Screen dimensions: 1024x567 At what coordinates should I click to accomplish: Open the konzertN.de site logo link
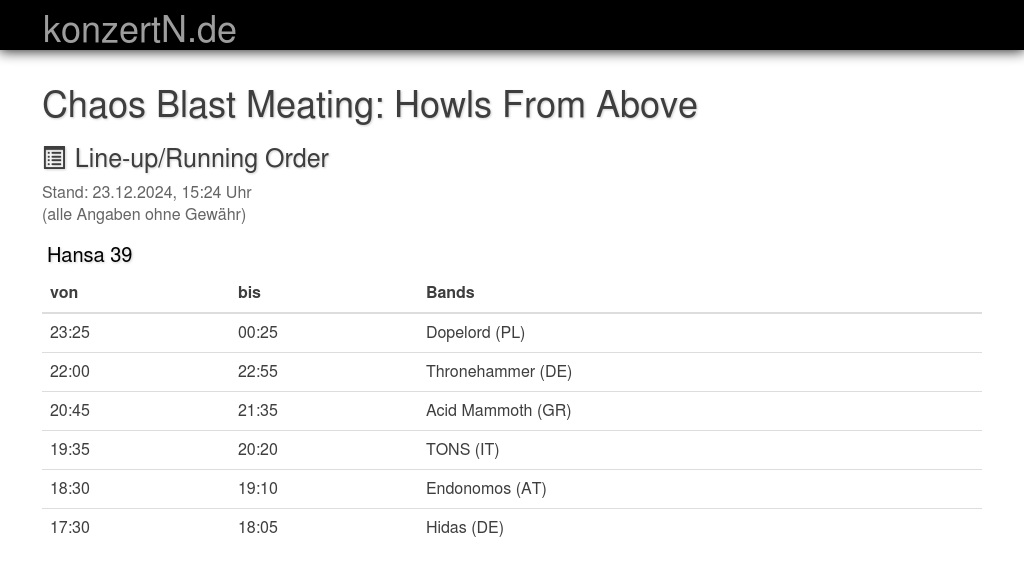(x=140, y=30)
